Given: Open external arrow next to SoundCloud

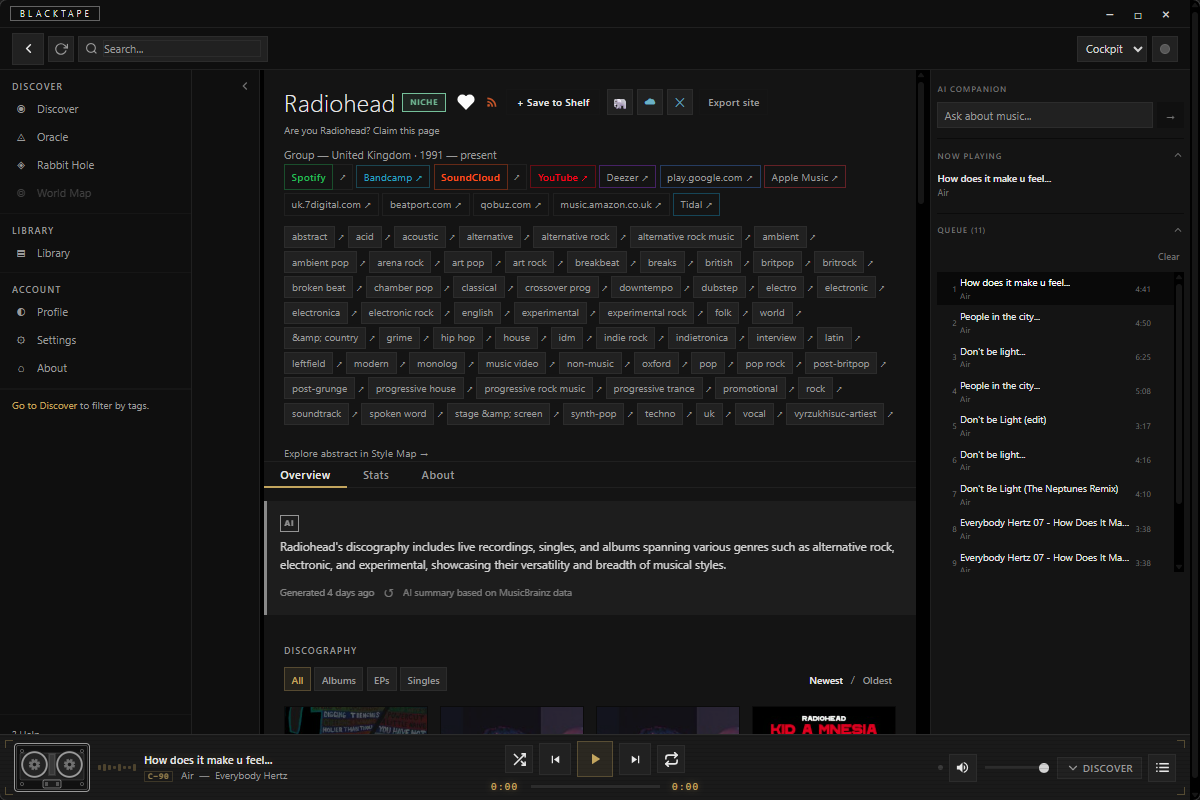Looking at the screenshot, I should coord(517,177).
